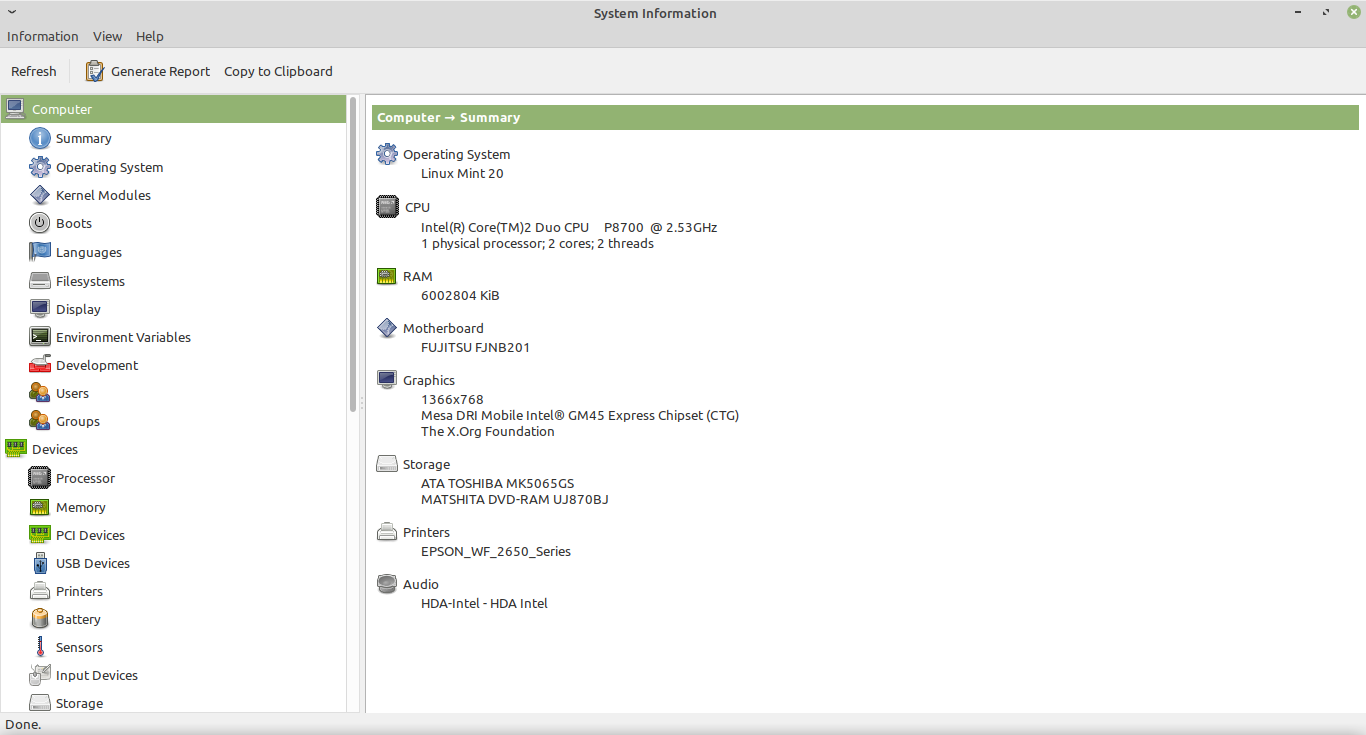This screenshot has width=1366, height=735.
Task: Click the Memory module icon in sidebar
Action: [40, 507]
